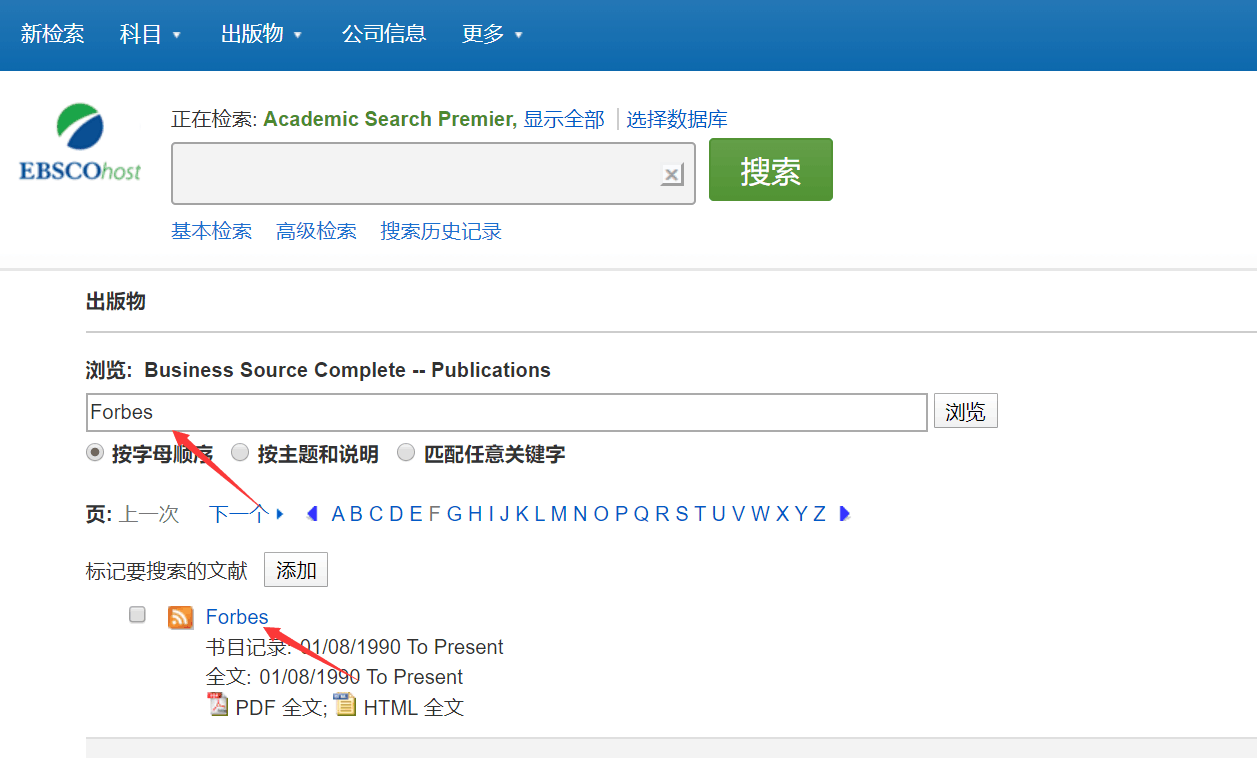This screenshot has width=1257, height=758.
Task: Click the 选择数据库 link
Action: point(677,120)
